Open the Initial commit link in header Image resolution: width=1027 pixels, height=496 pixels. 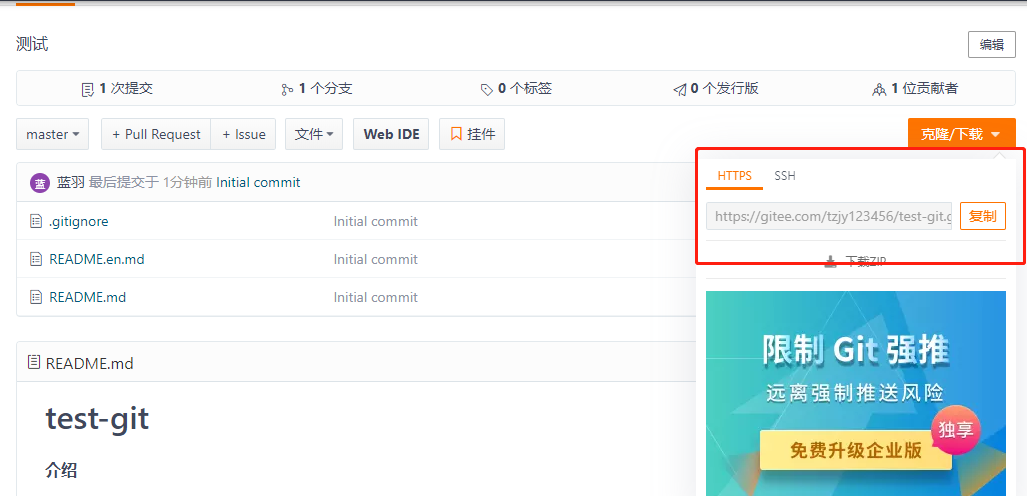click(258, 183)
